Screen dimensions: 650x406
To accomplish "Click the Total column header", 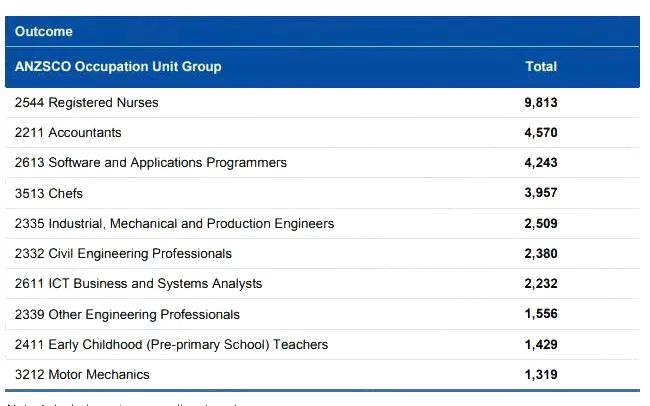I will [x=541, y=66].
